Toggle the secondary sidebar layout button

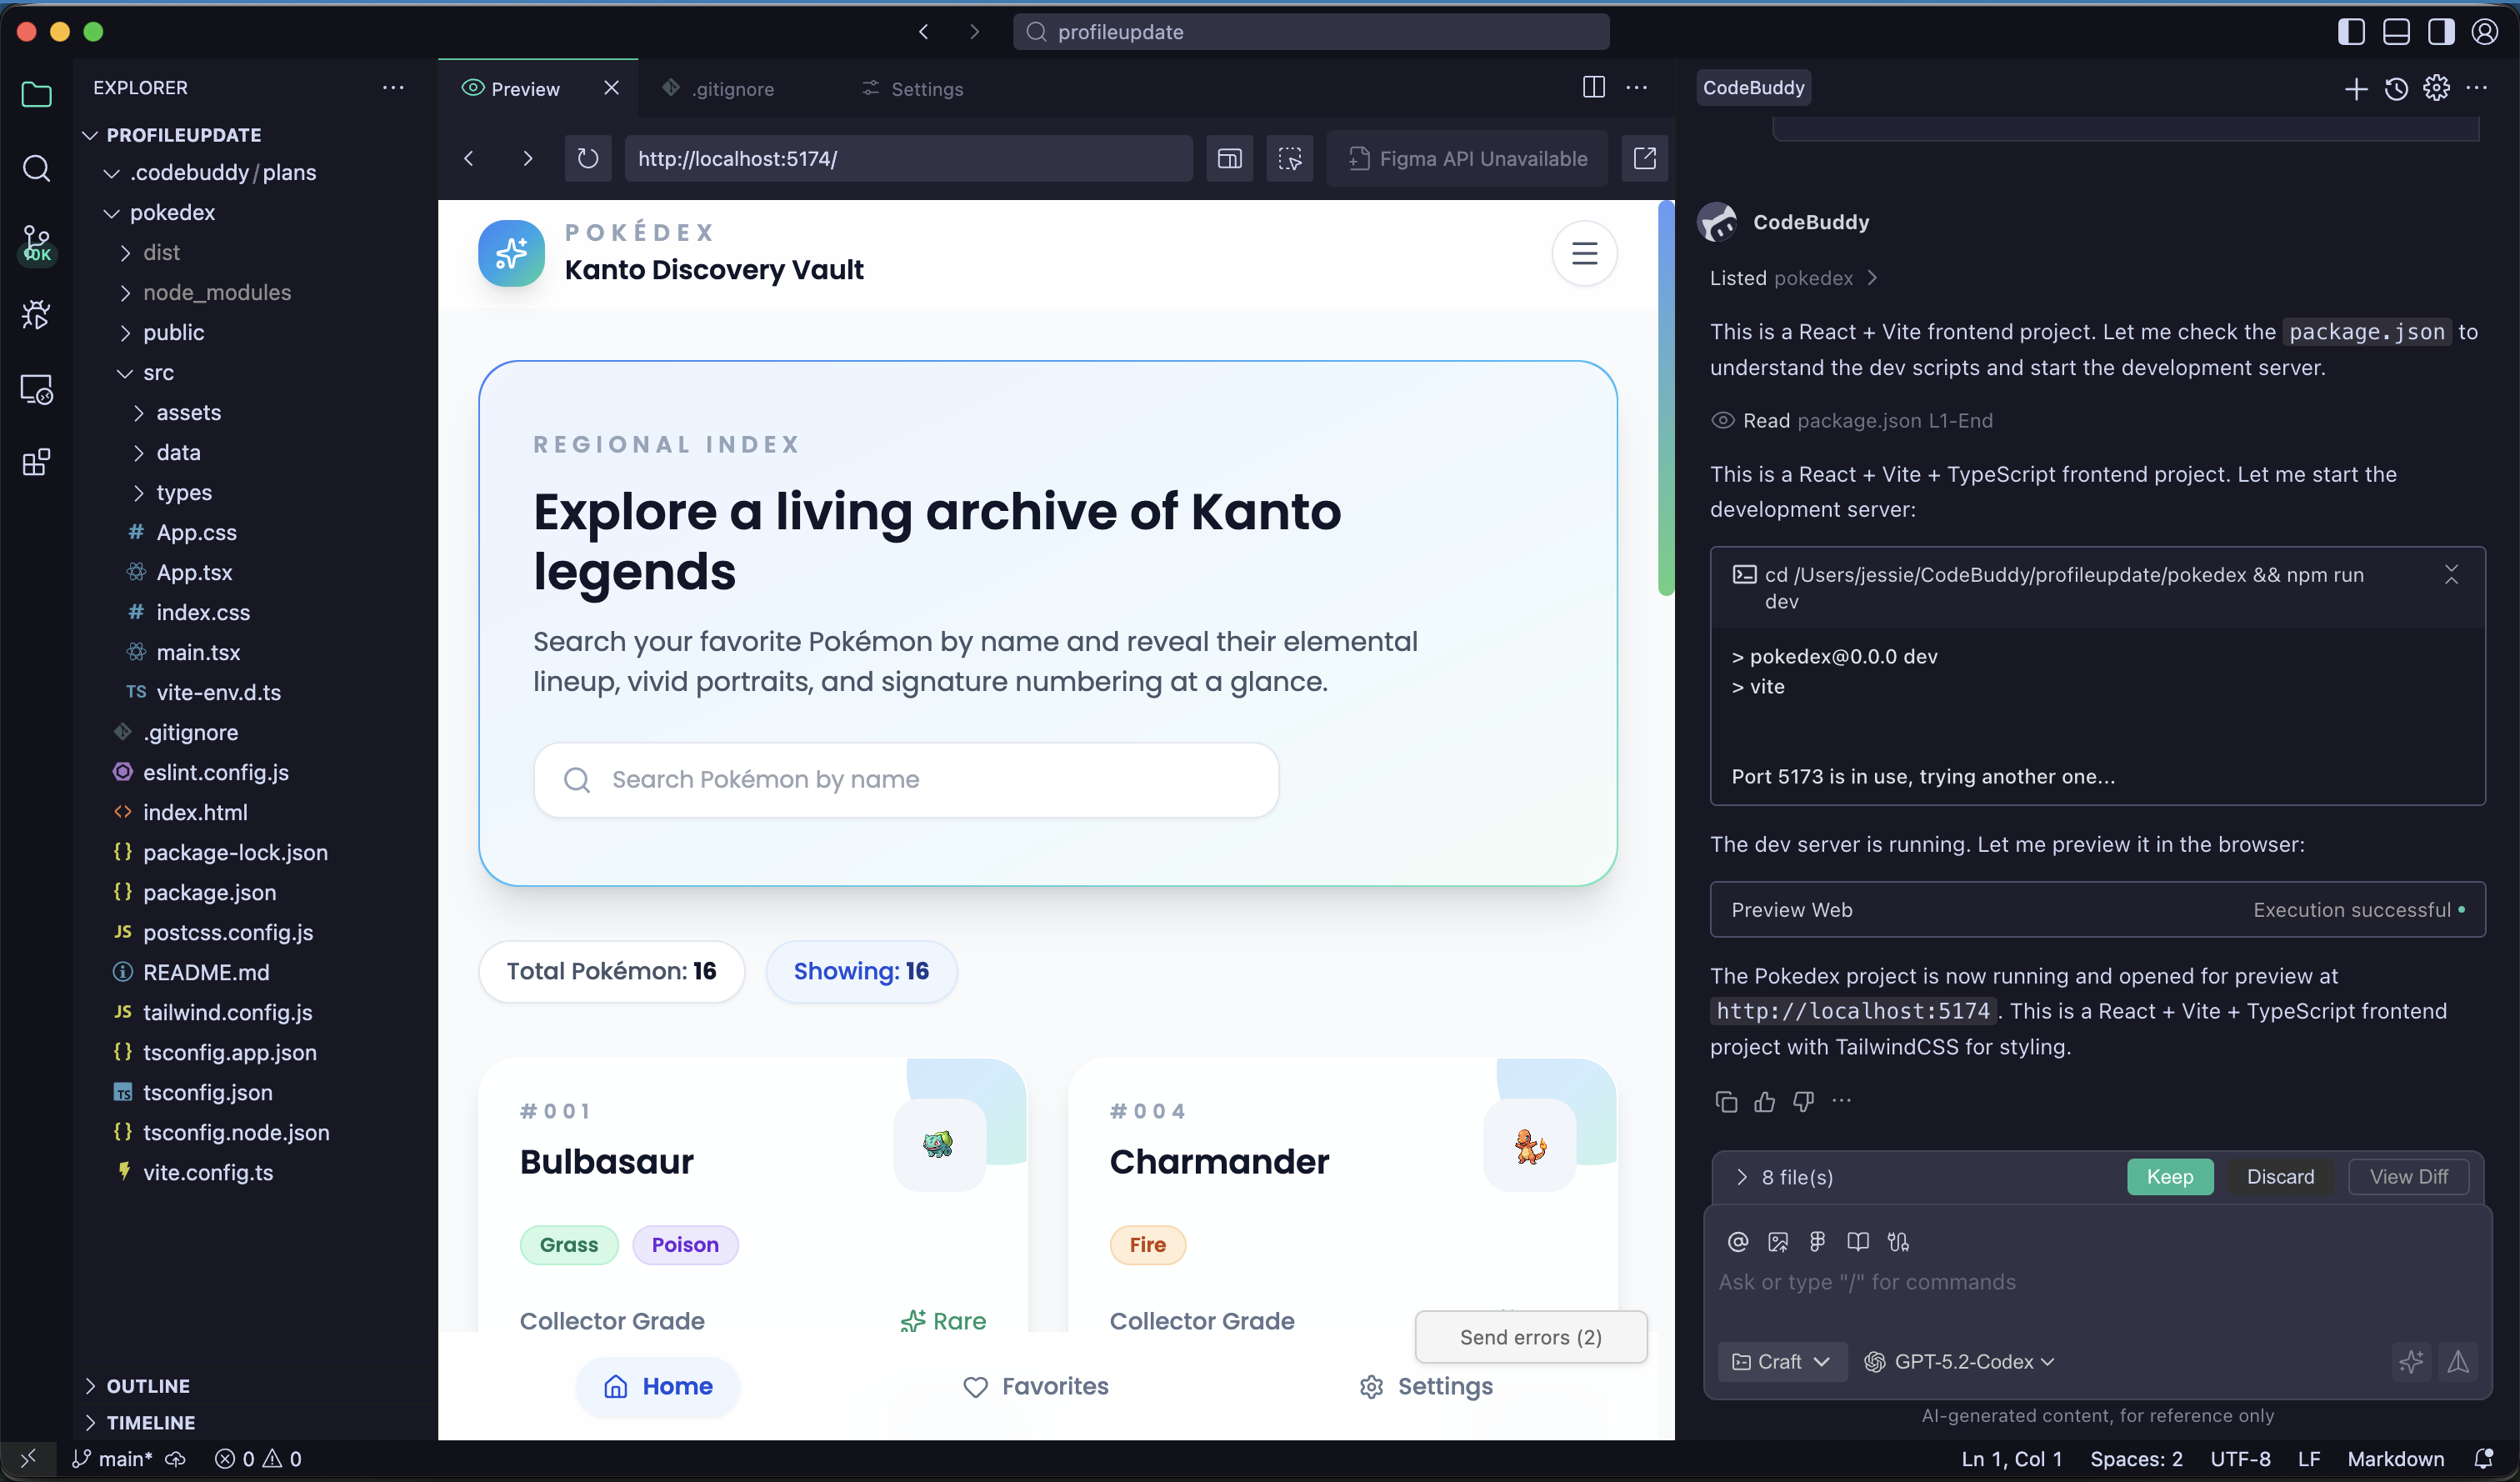click(x=2440, y=32)
